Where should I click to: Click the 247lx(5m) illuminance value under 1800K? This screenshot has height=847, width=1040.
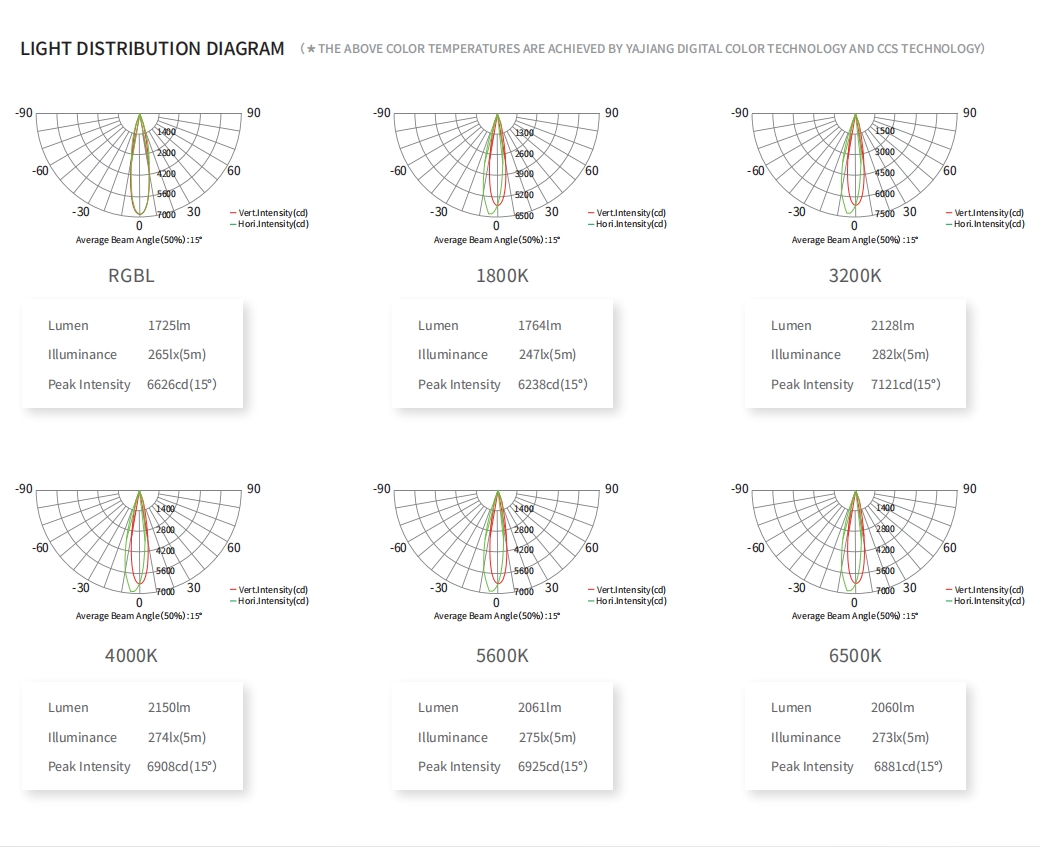[547, 355]
